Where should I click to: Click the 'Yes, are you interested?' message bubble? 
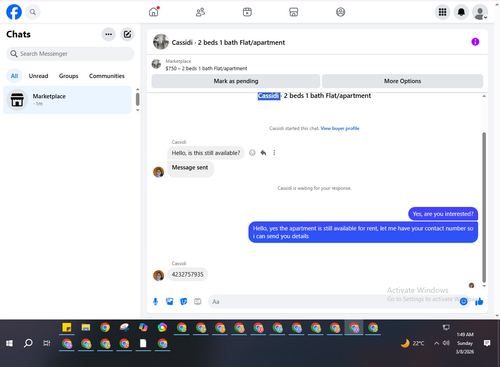(443, 214)
